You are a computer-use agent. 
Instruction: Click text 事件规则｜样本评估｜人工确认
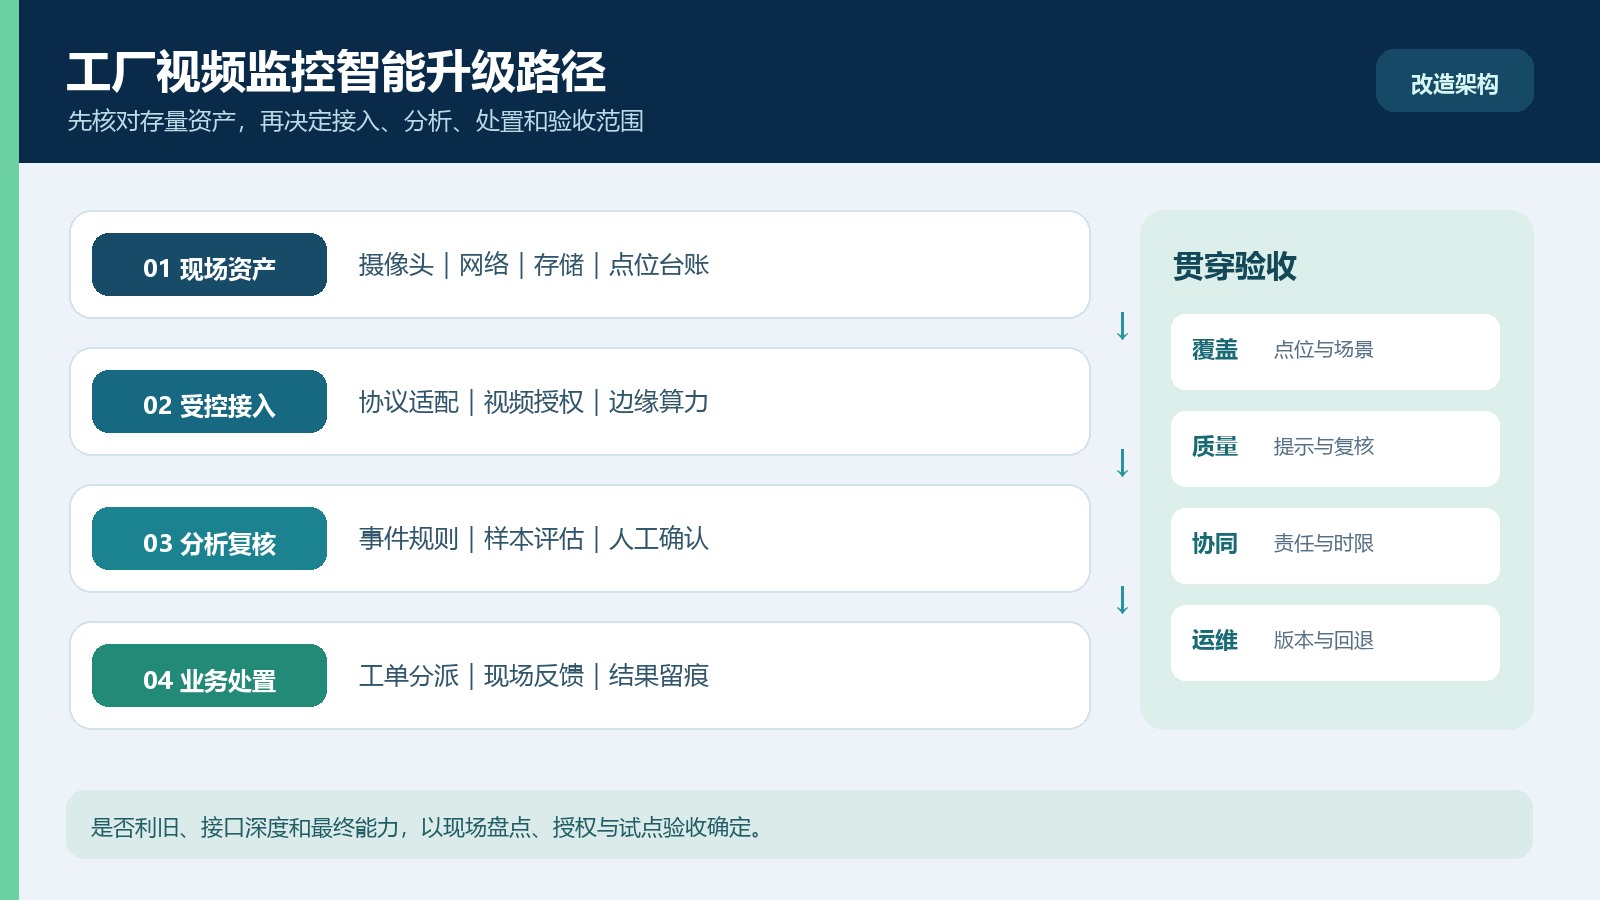pos(534,538)
